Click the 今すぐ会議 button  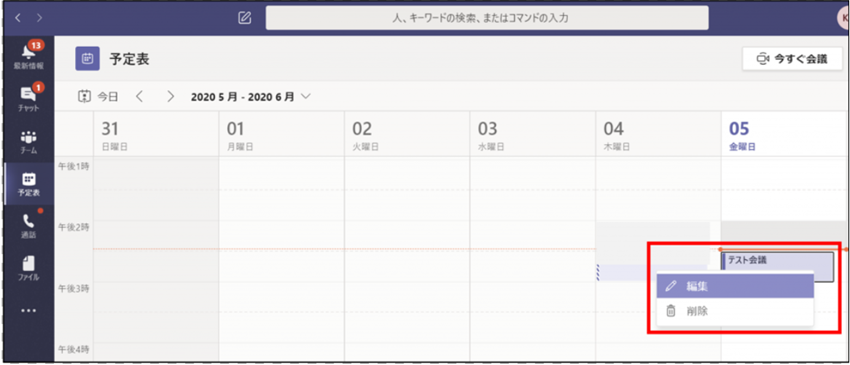pos(792,59)
